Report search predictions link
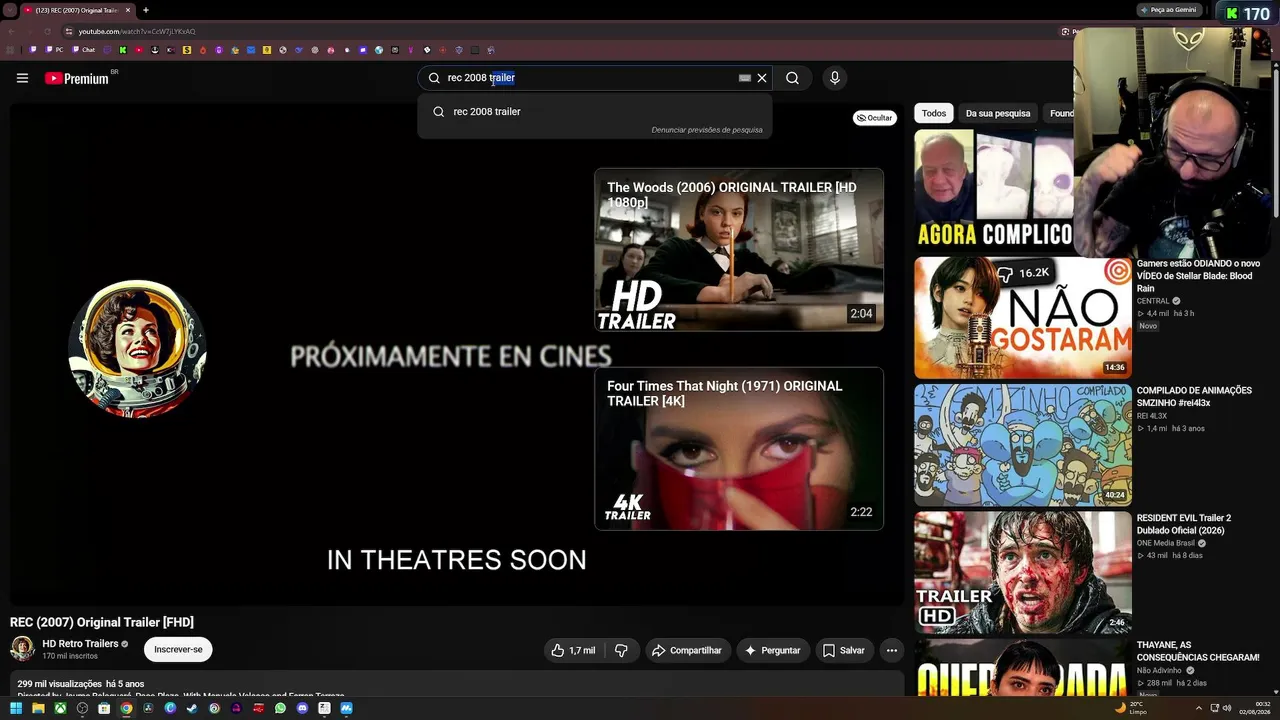The width and height of the screenshot is (1280, 720). [707, 130]
